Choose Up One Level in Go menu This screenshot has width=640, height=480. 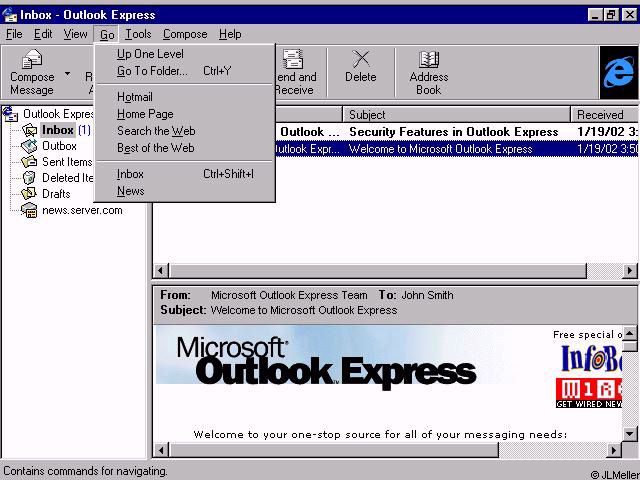point(185,54)
